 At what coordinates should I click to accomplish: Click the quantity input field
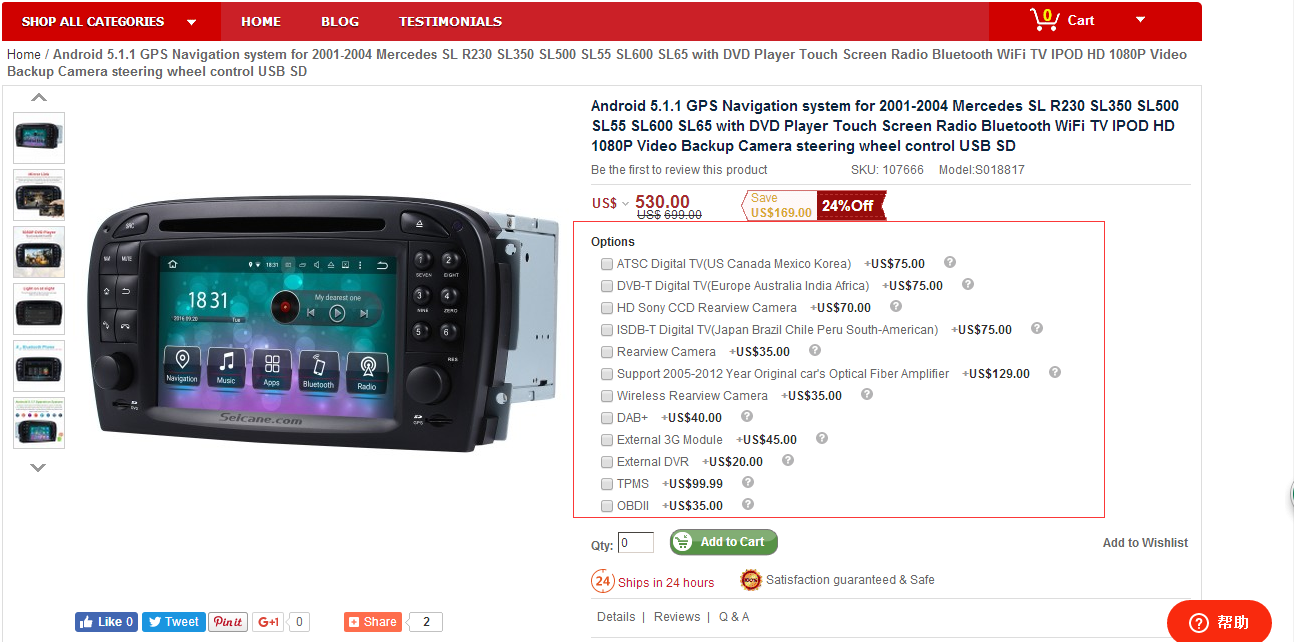[x=636, y=543]
